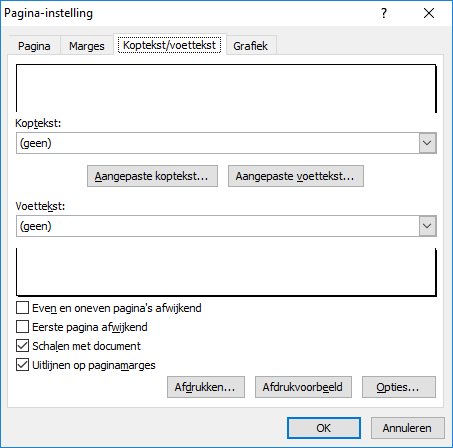The image size is (453, 448).
Task: Switch to the Pagina tab
Action: 34,46
